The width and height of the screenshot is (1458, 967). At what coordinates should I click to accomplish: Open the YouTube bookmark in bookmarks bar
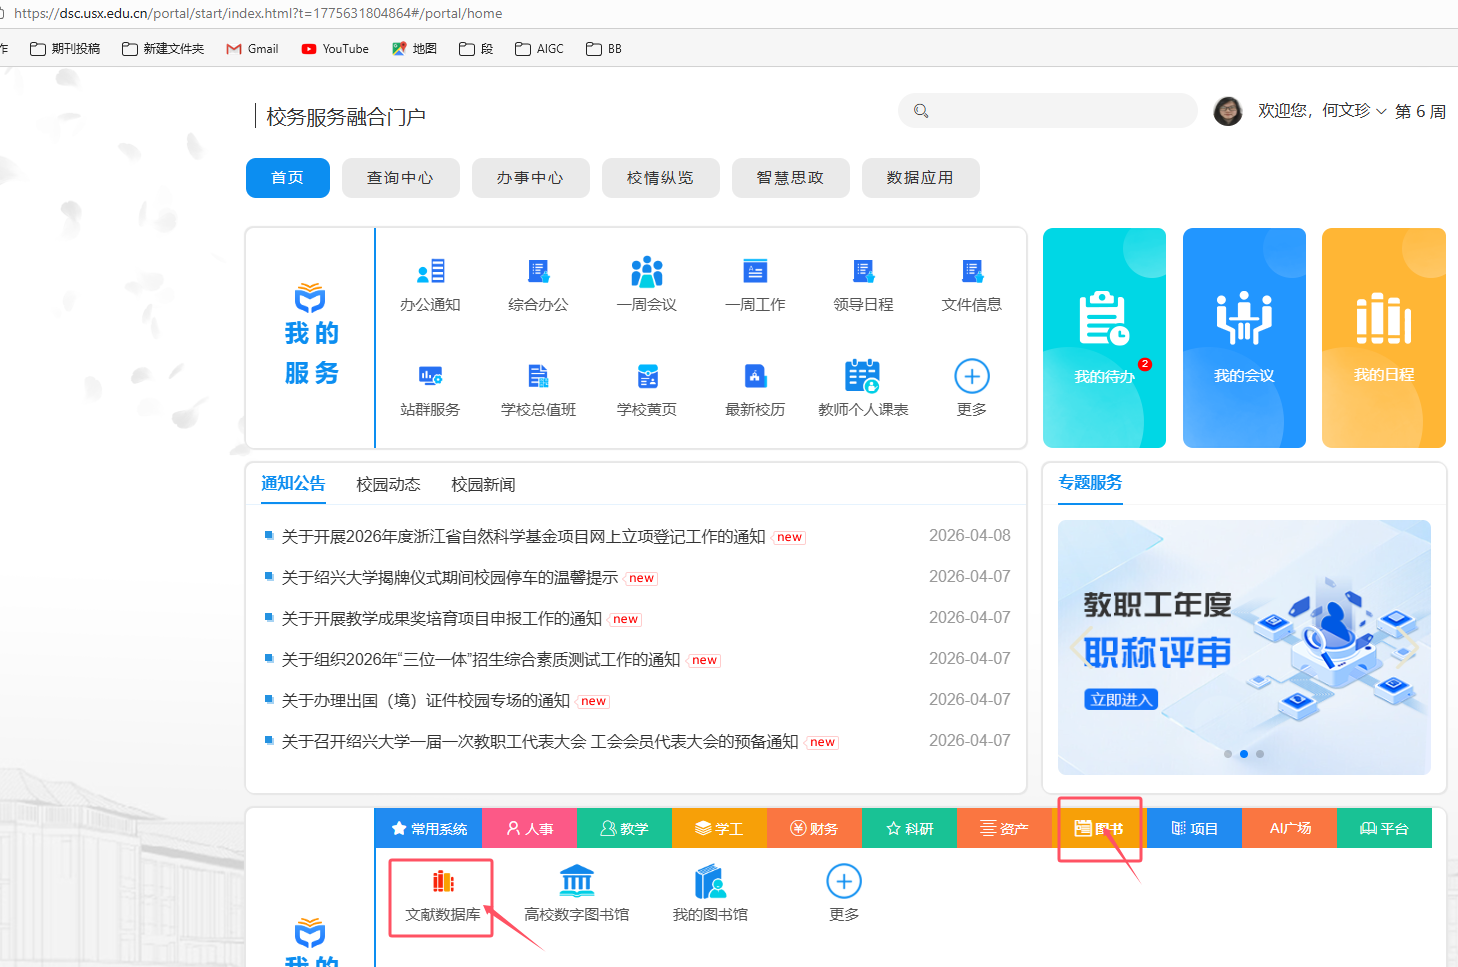click(335, 49)
